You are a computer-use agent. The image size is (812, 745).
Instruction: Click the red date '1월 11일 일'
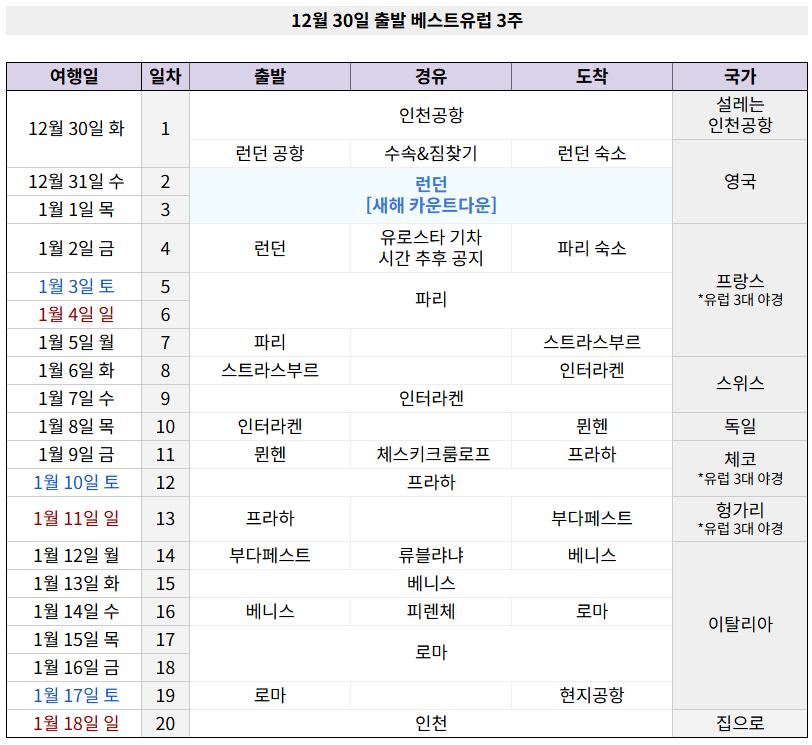74,519
